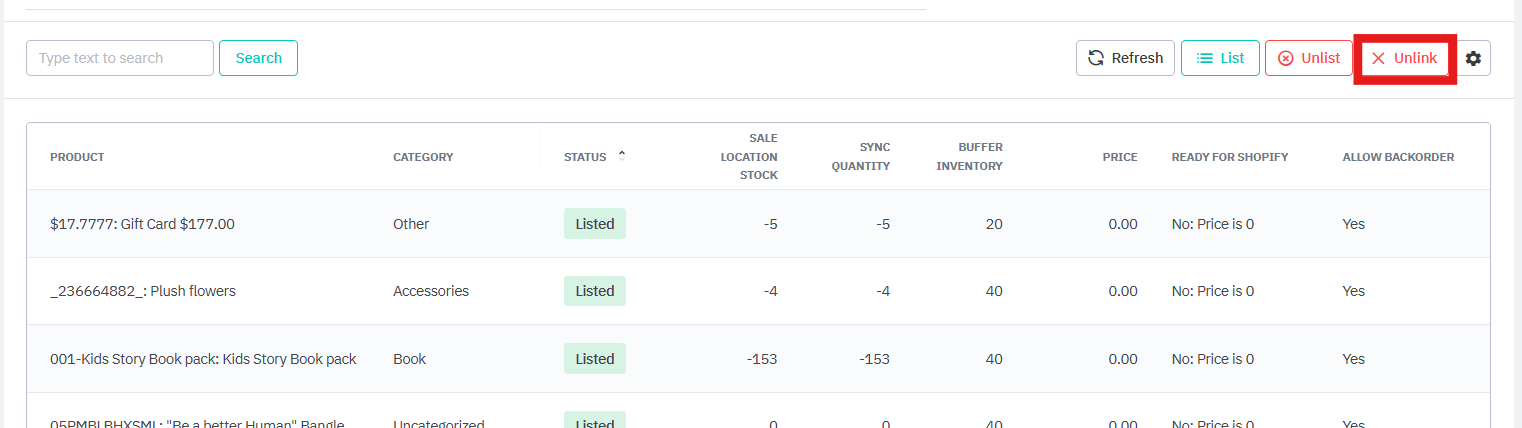The height and width of the screenshot is (428, 1522).
Task: Click Listed status badge for Plush flowers
Action: (595, 291)
